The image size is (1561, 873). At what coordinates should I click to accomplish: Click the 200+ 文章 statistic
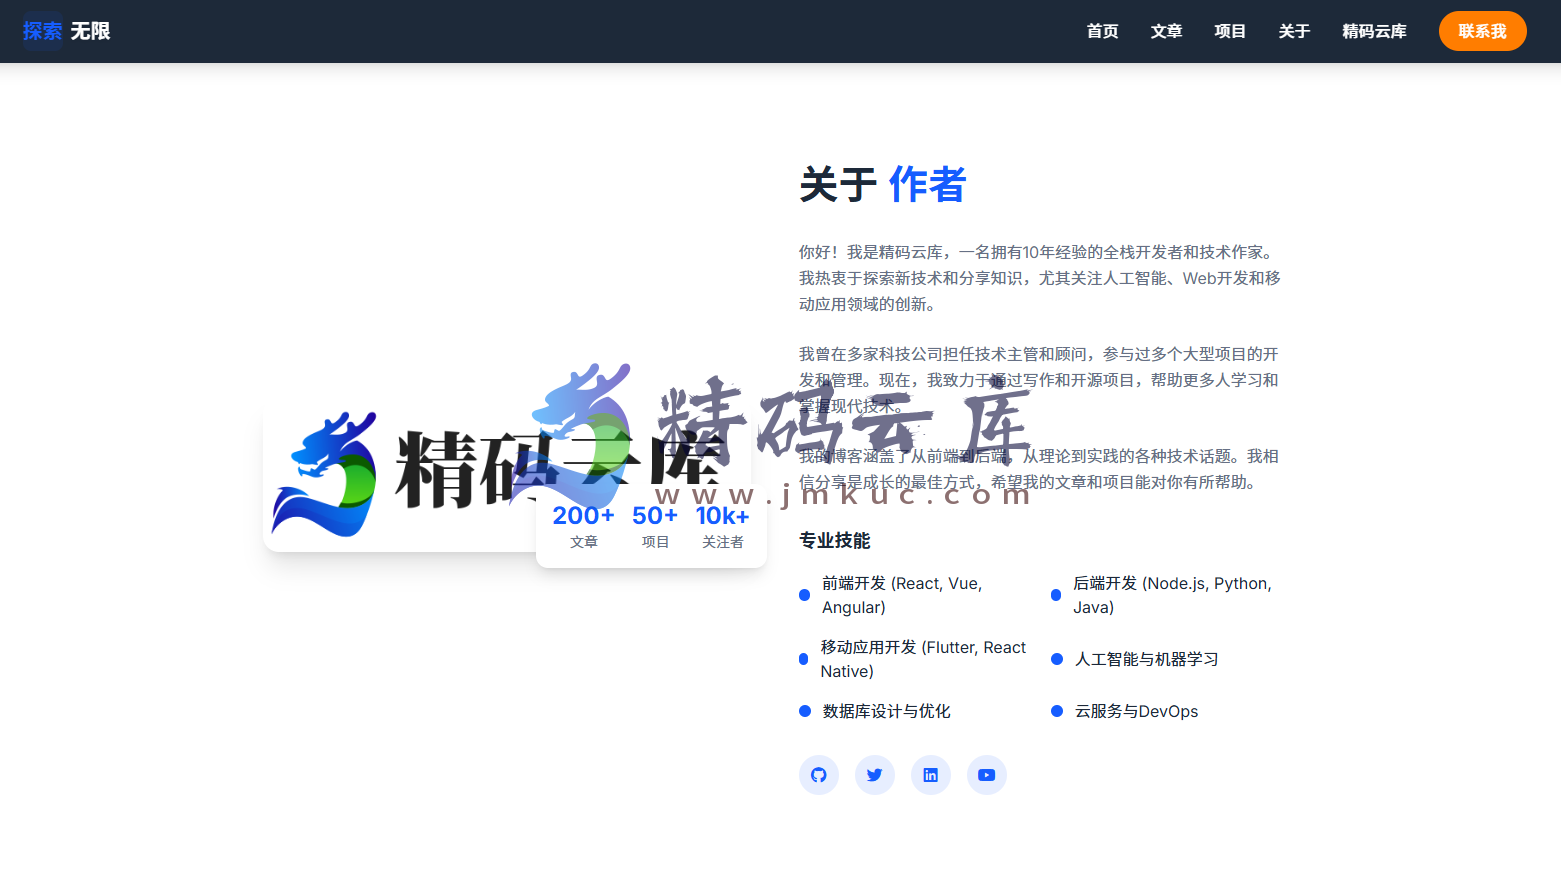click(584, 527)
